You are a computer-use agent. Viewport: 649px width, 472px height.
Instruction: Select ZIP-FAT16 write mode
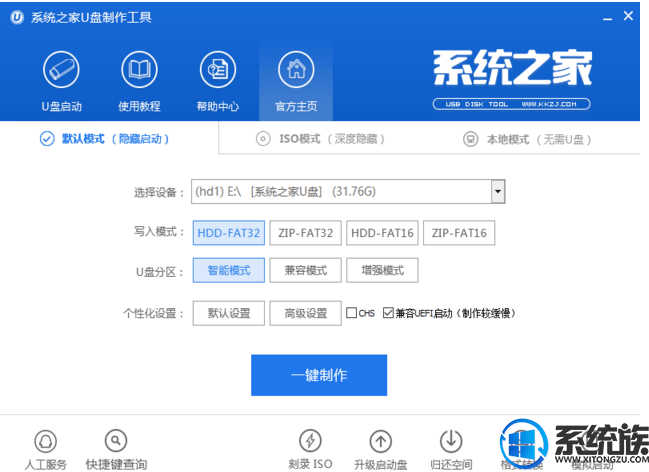(x=459, y=233)
